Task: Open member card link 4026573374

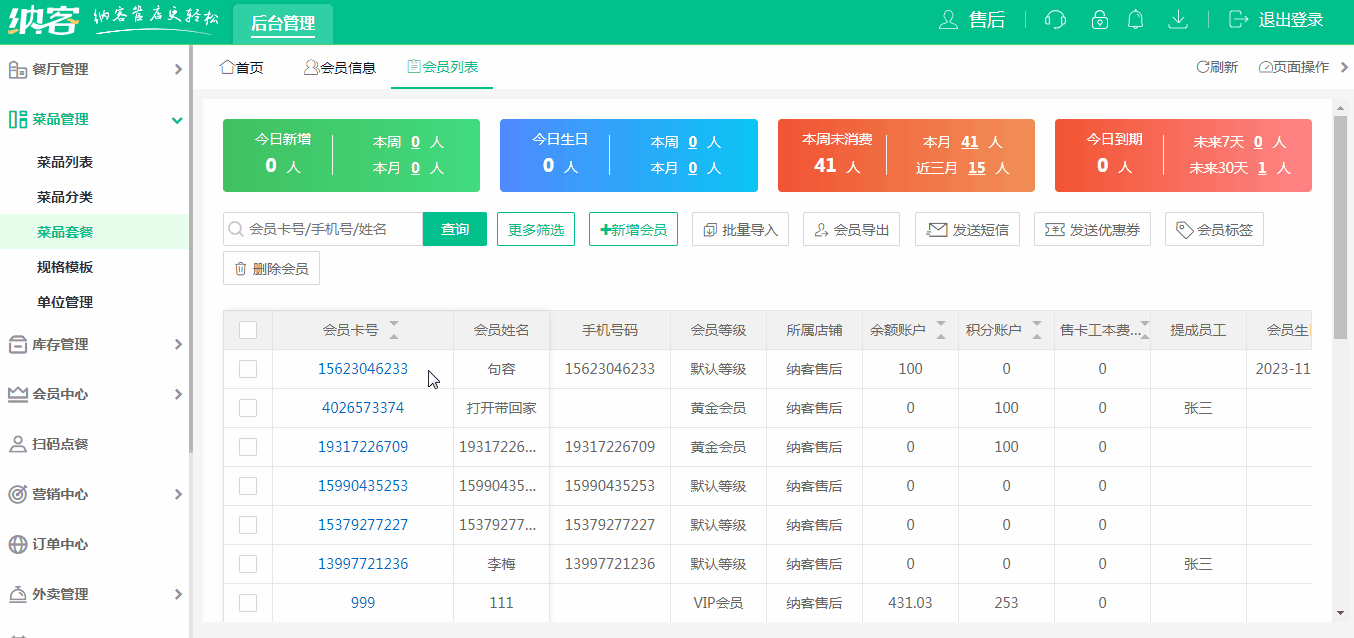Action: (x=363, y=407)
